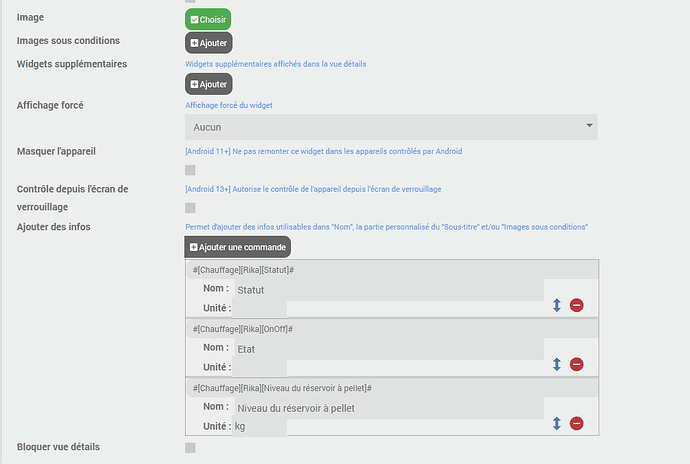Click Ajouter une commande button

pos(237,247)
